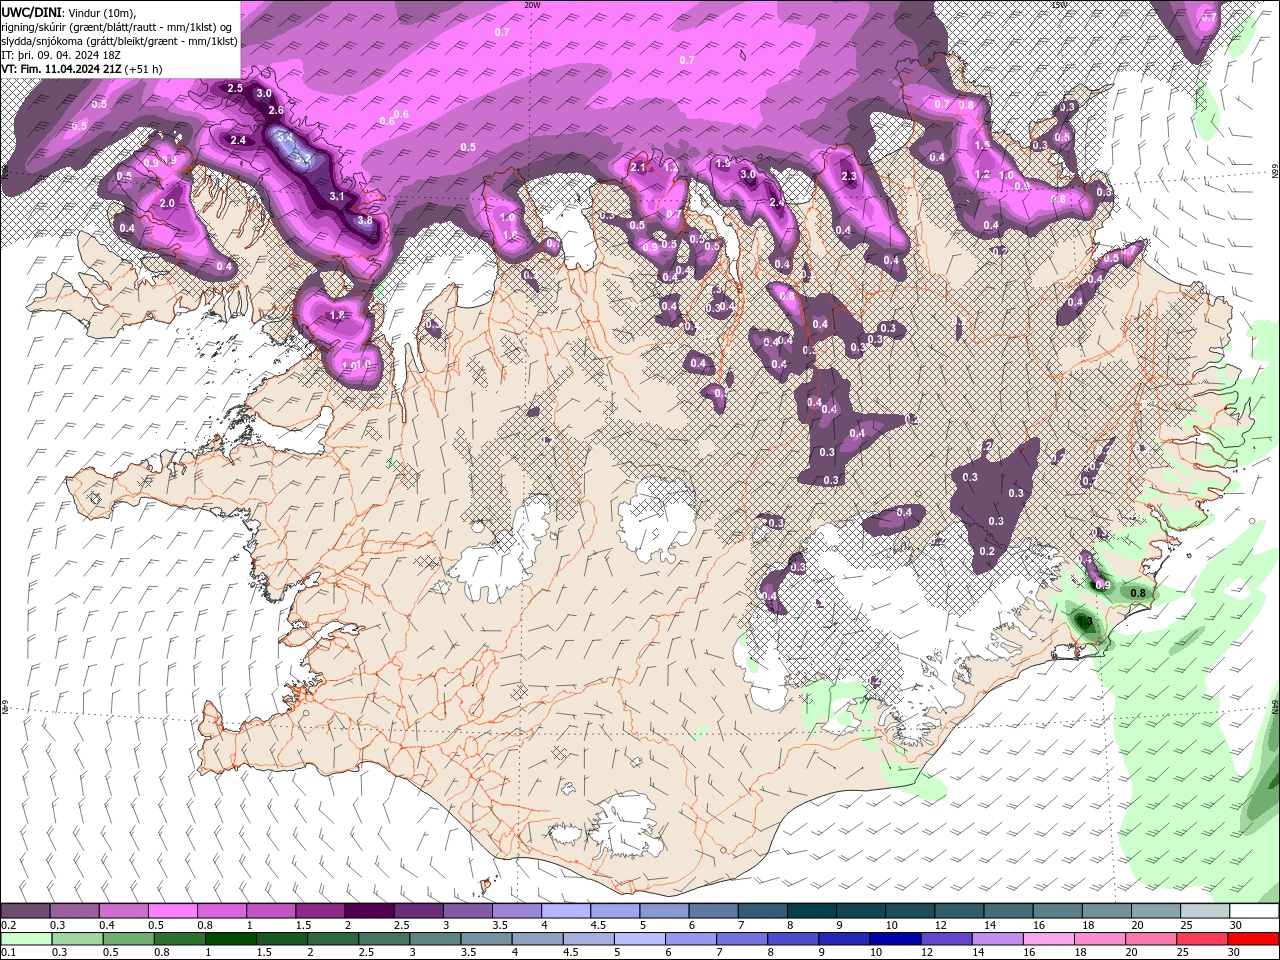Image resolution: width=1280 pixels, height=960 pixels.
Task: Pick the light pink 16 swatch in lower legend
Action: click(x=1050, y=939)
